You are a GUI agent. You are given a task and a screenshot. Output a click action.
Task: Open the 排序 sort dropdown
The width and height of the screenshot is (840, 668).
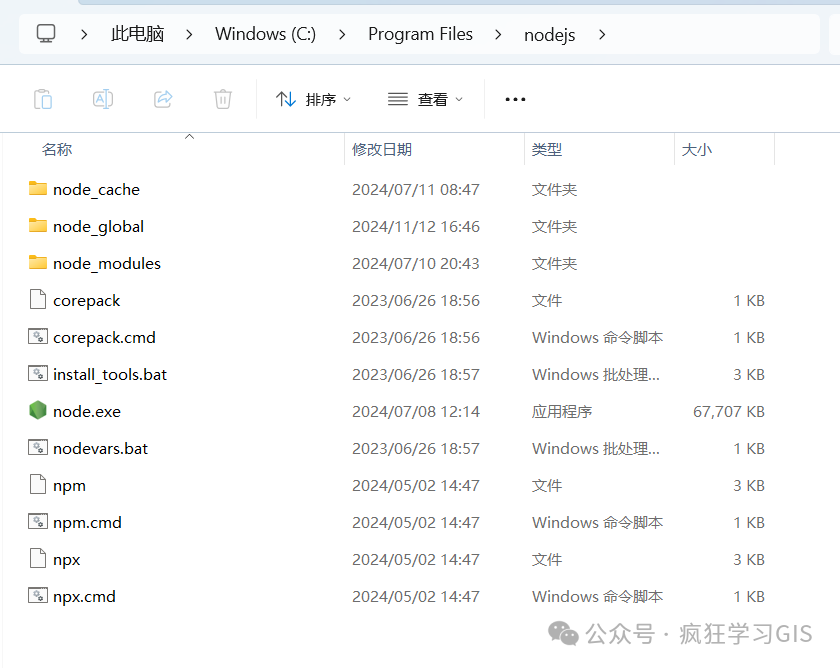(314, 99)
